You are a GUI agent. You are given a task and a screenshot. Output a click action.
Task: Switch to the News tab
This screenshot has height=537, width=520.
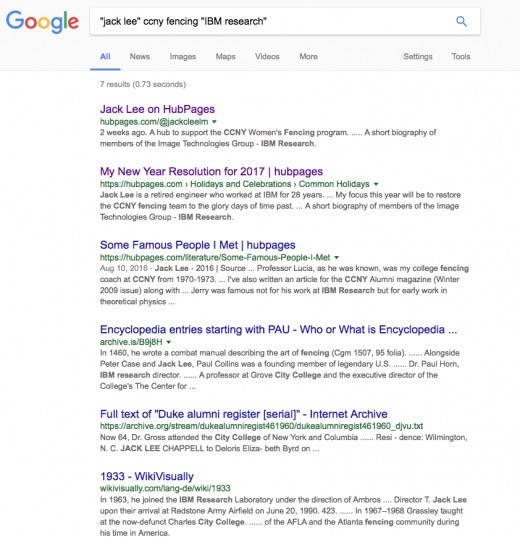point(140,57)
